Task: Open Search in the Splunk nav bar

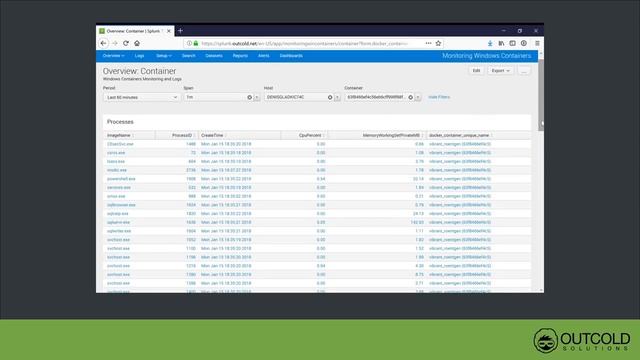Action: point(189,56)
